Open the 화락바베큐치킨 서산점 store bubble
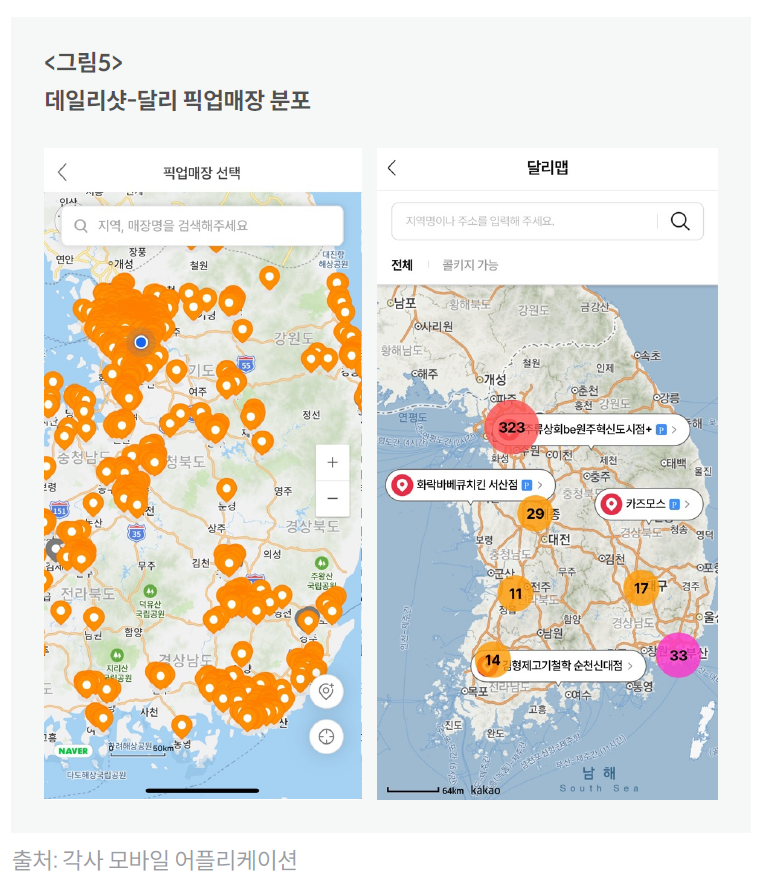This screenshot has width=766, height=880. tap(470, 485)
